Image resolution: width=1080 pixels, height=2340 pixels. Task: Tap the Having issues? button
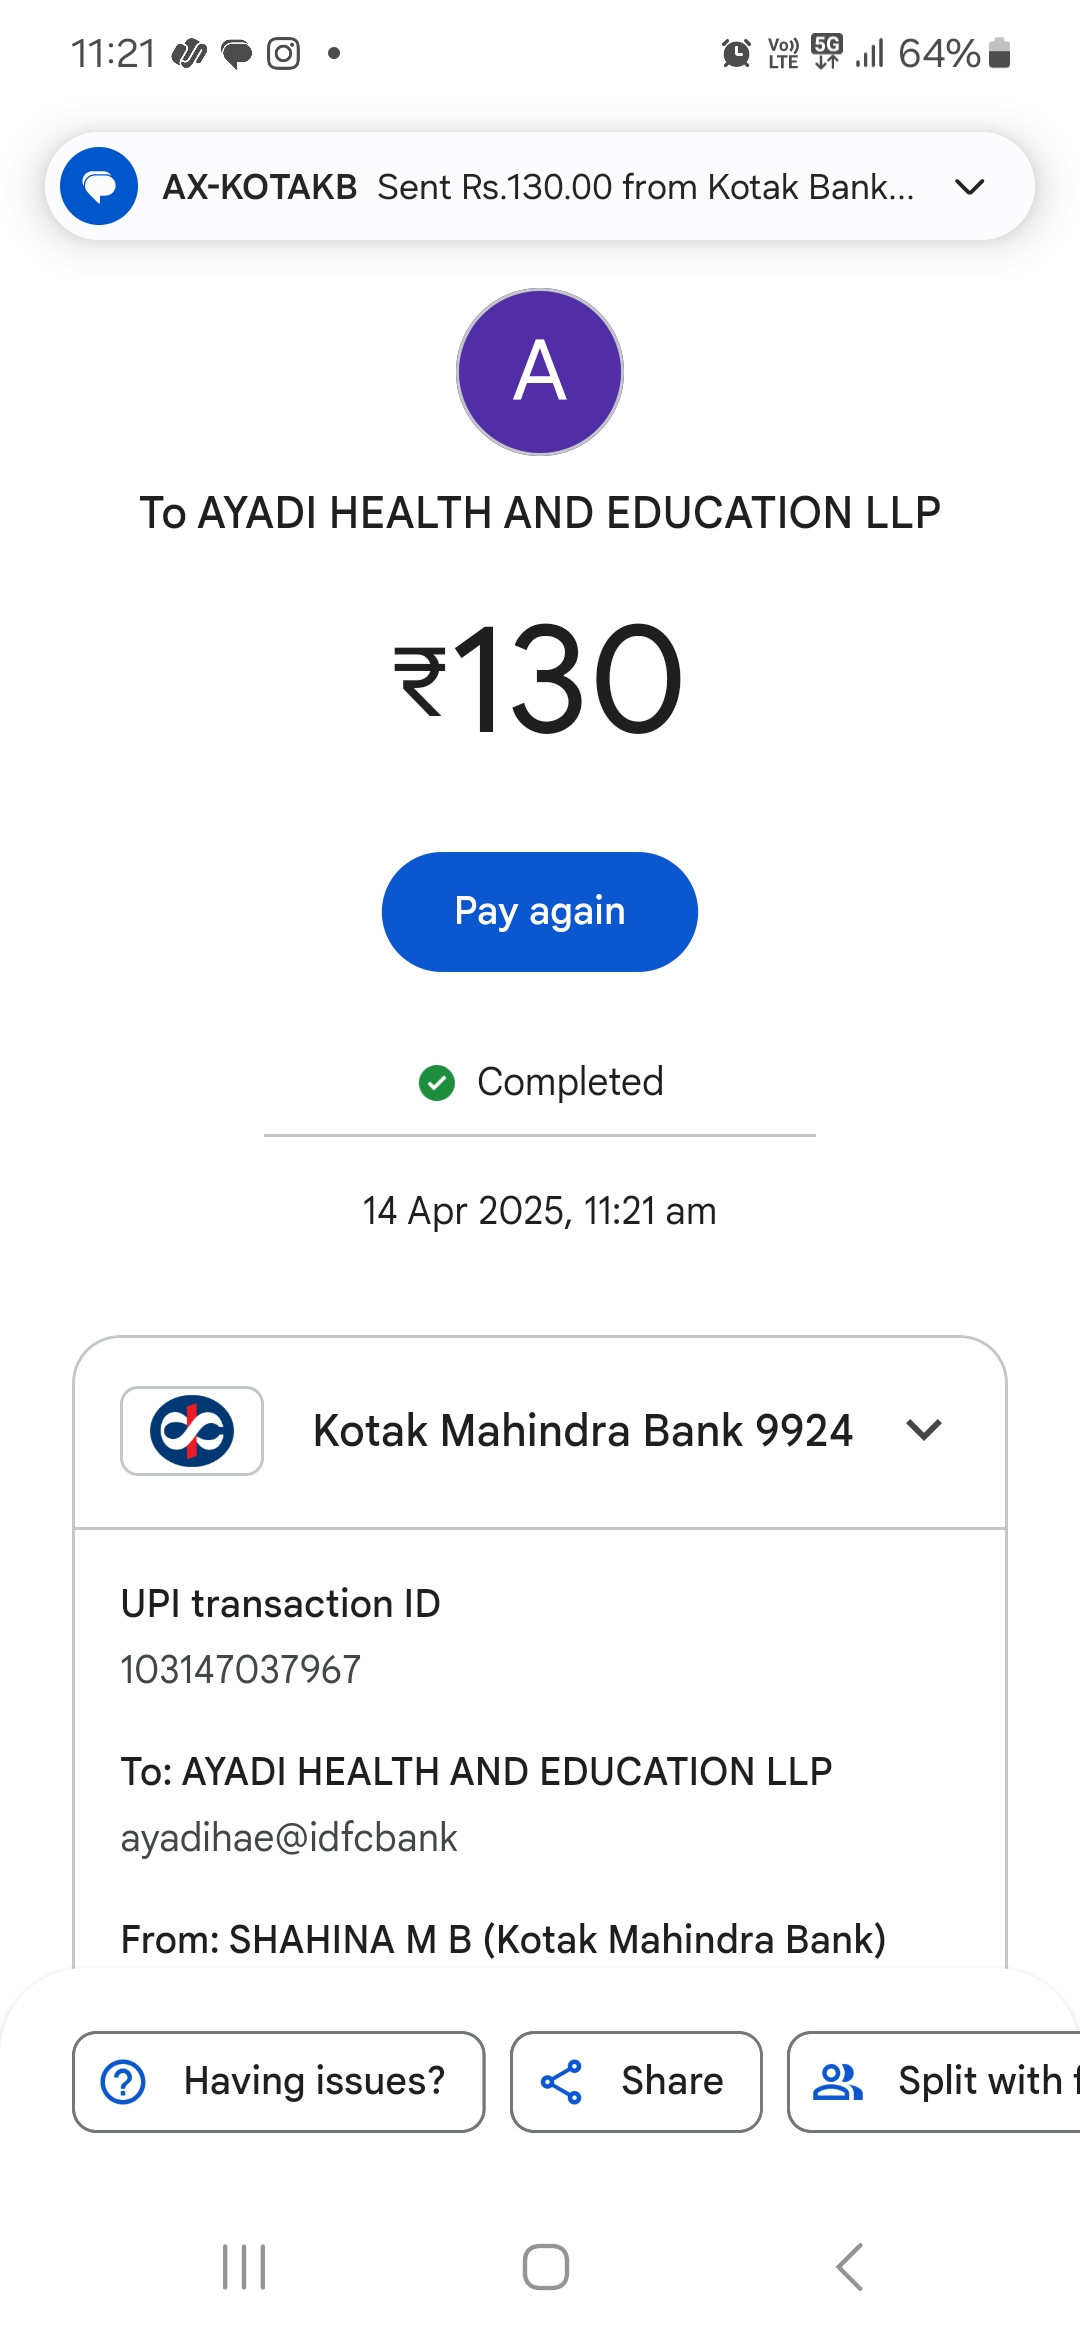coord(279,2082)
